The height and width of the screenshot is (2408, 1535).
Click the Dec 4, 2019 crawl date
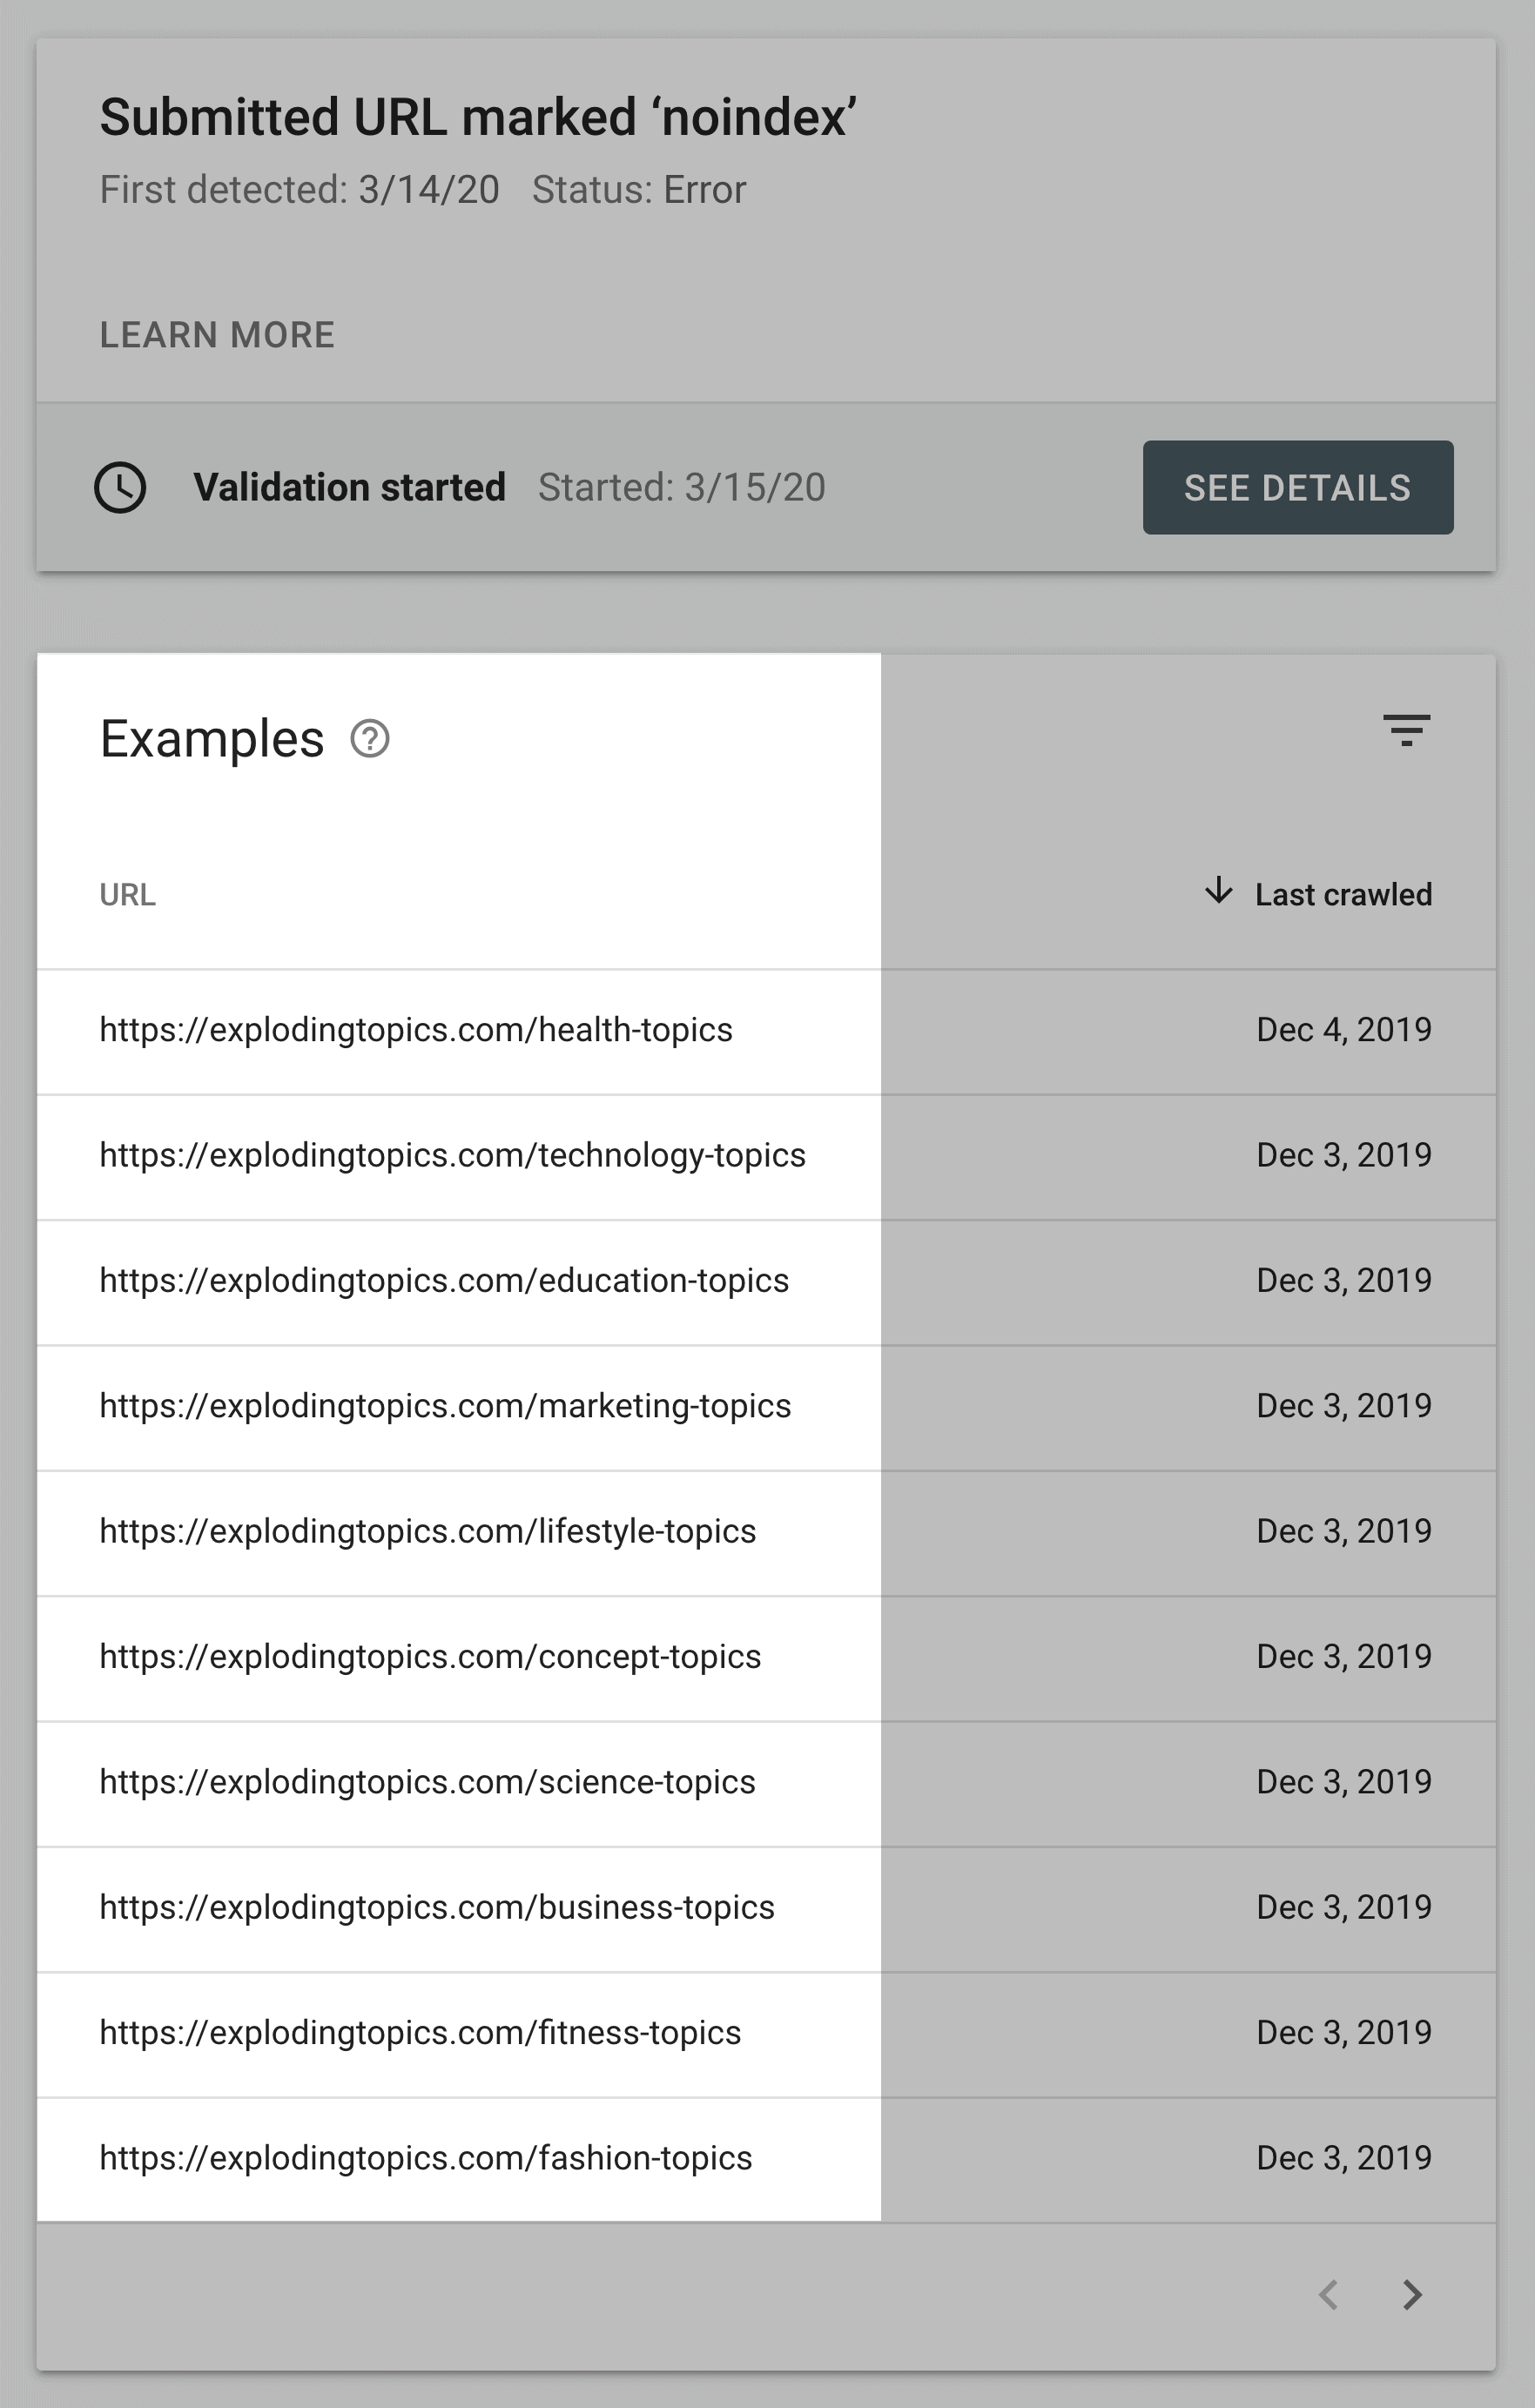(x=1344, y=1030)
